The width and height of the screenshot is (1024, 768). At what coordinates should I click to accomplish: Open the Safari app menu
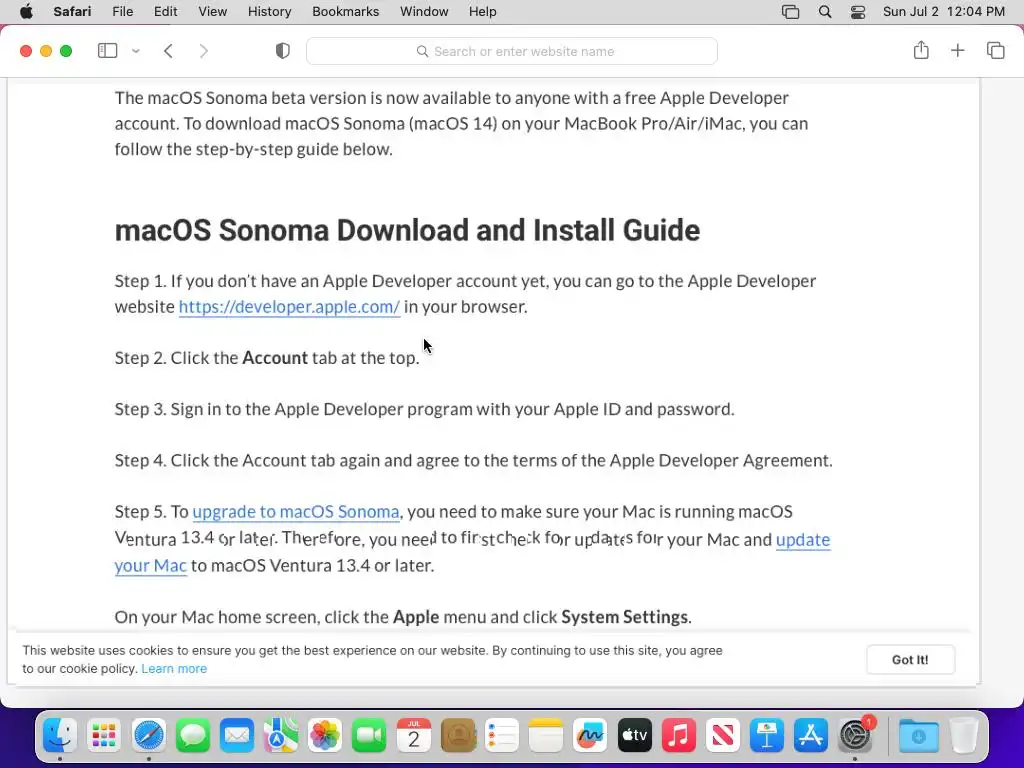(x=72, y=12)
